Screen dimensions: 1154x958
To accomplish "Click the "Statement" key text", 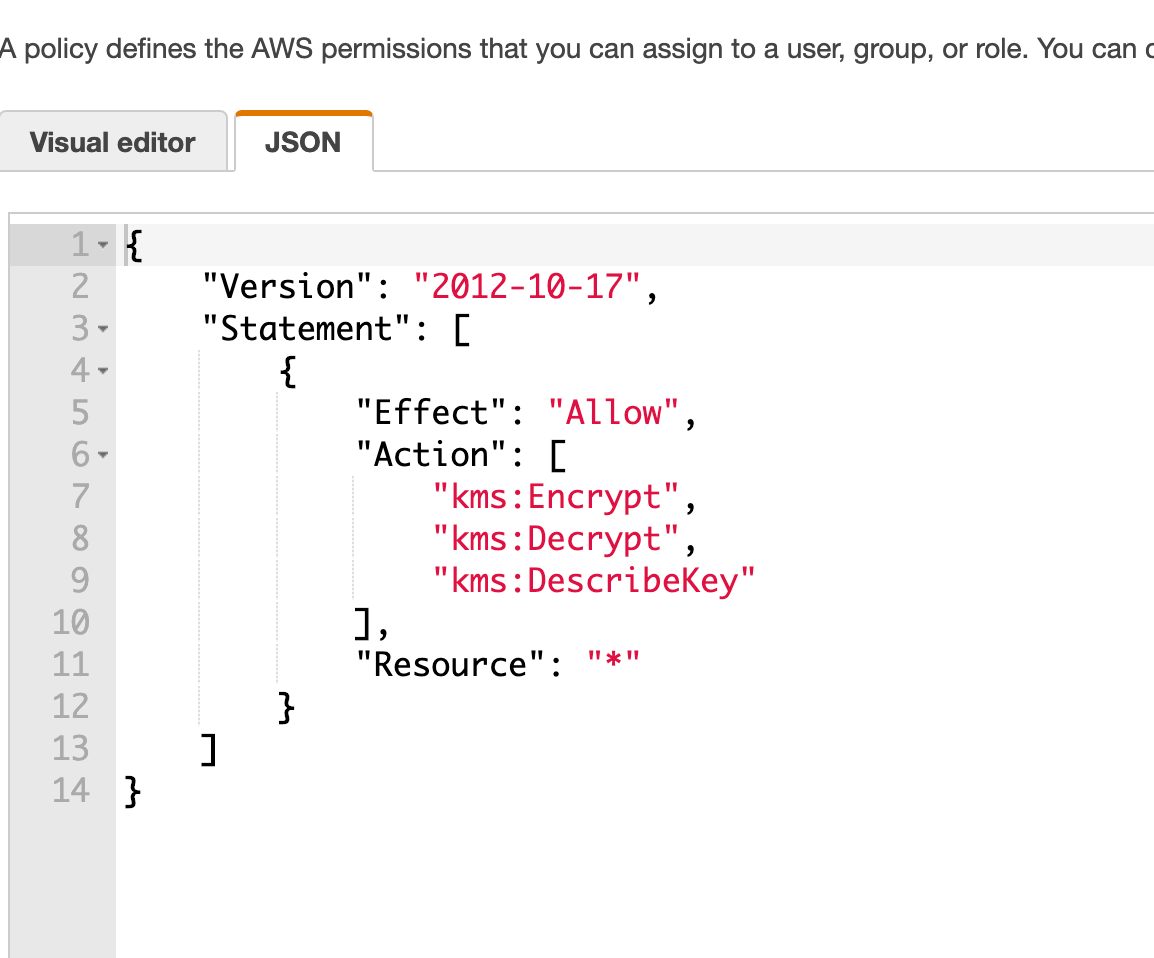I will coord(306,328).
